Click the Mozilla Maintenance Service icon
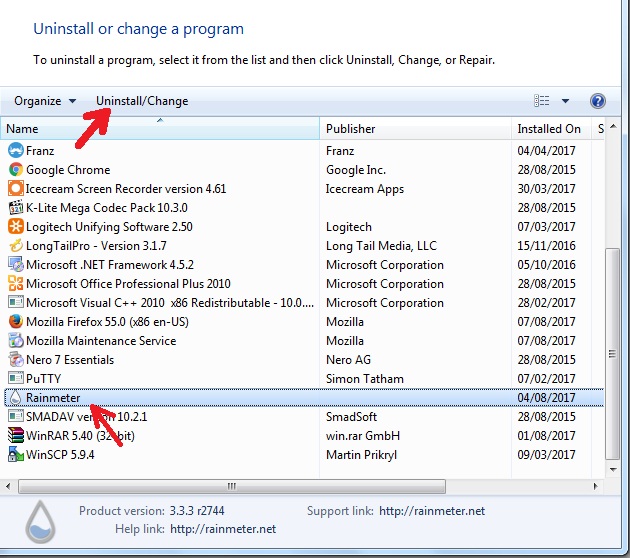 (16, 341)
